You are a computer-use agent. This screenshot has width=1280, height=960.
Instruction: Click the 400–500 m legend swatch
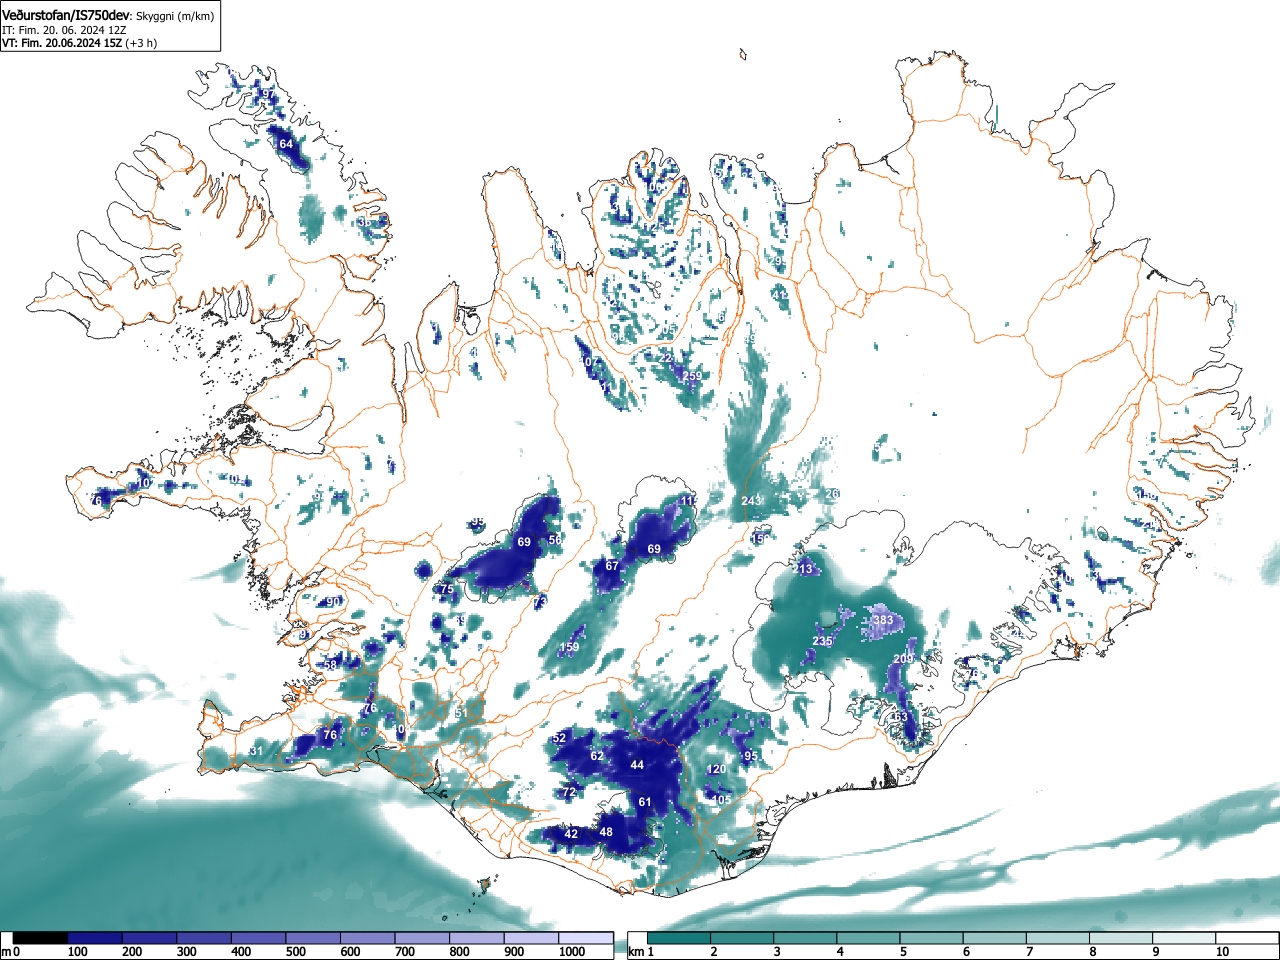(x=259, y=938)
